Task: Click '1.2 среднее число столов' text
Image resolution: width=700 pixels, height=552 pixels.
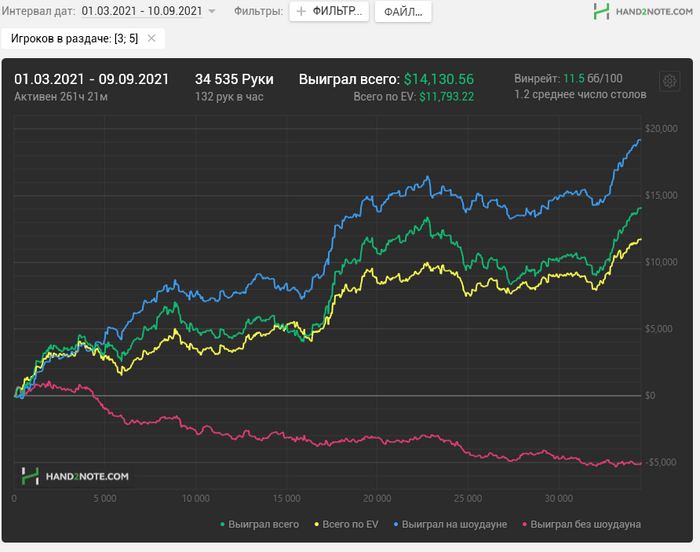Action: click(x=580, y=95)
